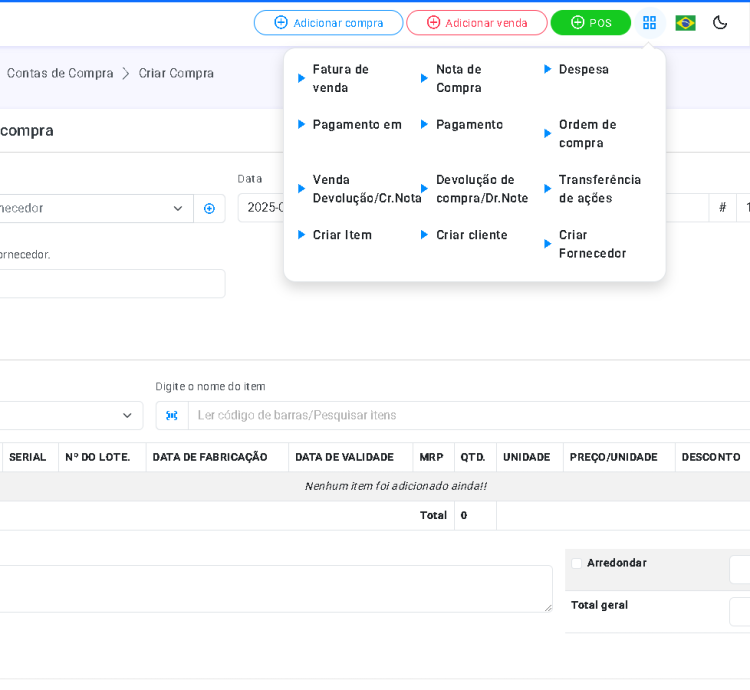This screenshot has width=750, height=690.
Task: Open the quick-access grid menu icon
Action: coord(649,23)
